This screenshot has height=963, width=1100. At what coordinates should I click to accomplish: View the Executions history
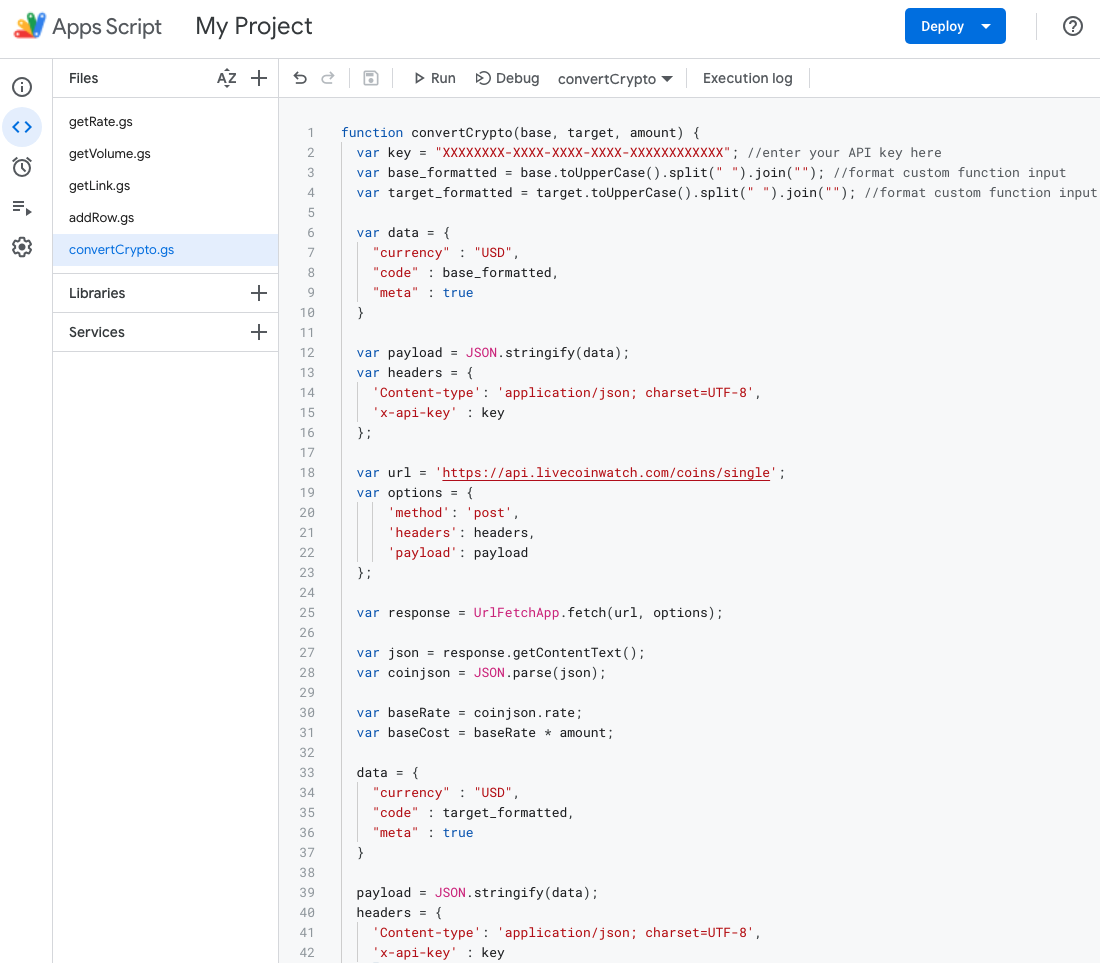(x=22, y=207)
